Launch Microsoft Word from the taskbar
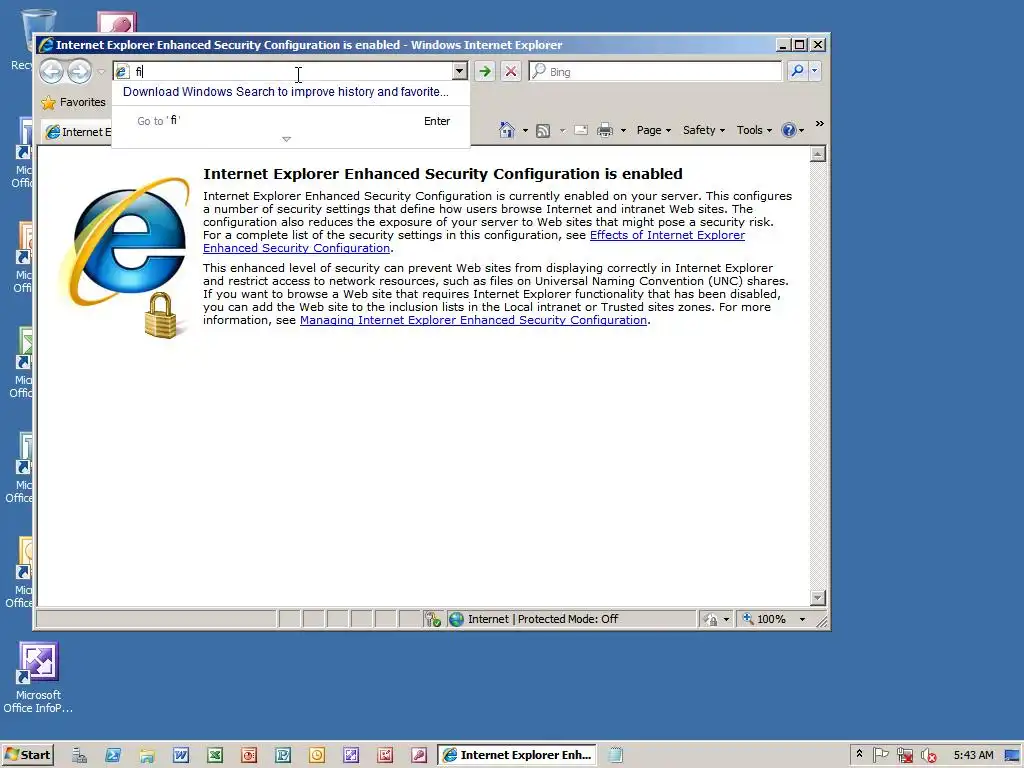 click(x=181, y=755)
